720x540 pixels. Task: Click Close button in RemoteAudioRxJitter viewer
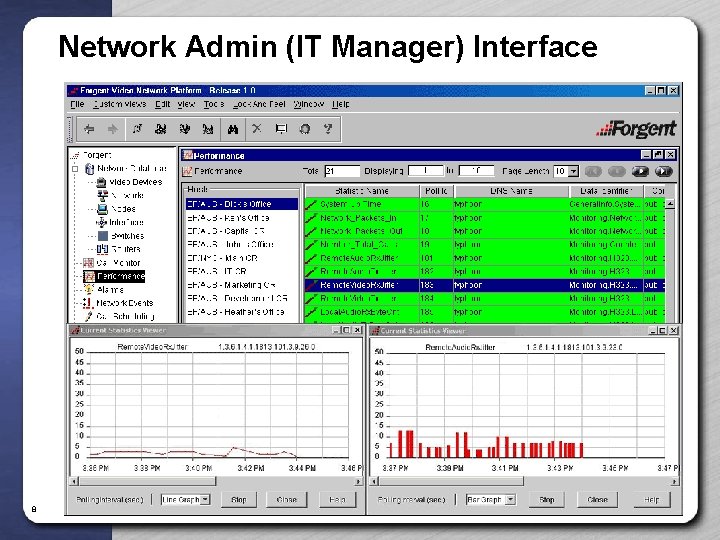tap(597, 500)
